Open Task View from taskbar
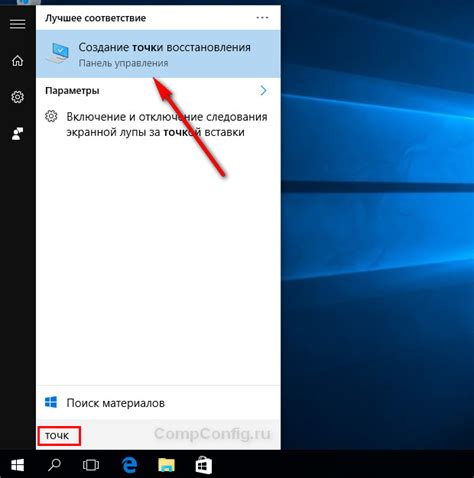Screen dimensions: 474x478 point(91,465)
